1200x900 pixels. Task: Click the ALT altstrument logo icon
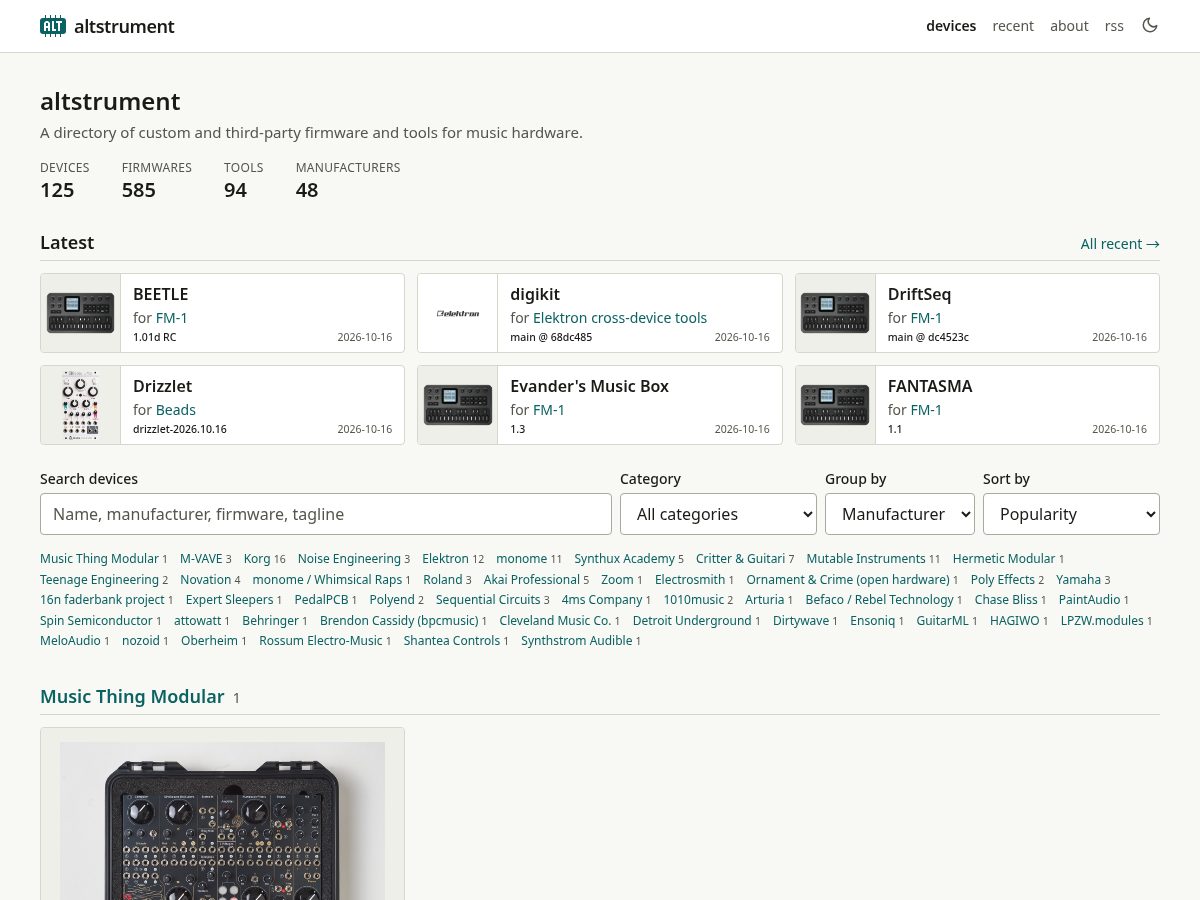(53, 26)
